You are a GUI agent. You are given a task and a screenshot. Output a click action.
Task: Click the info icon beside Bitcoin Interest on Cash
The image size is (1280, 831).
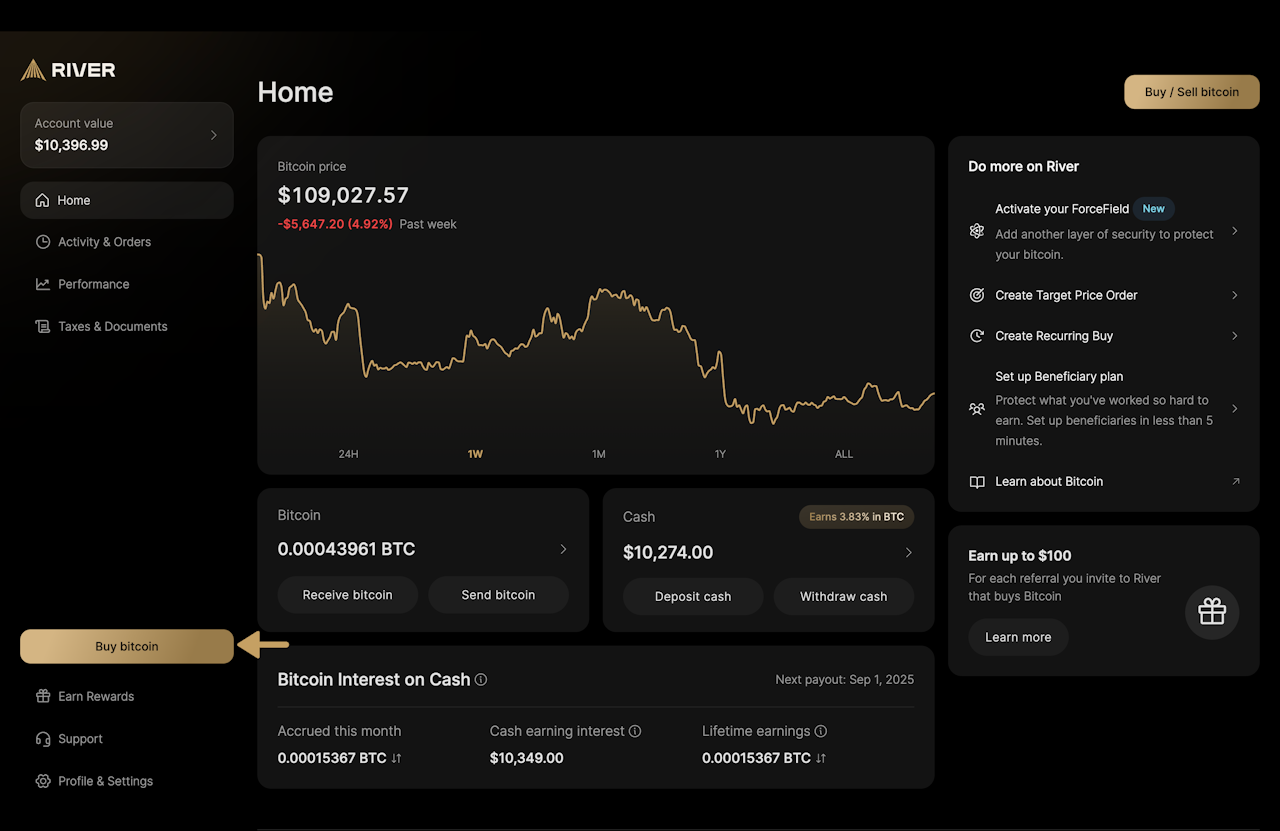click(481, 680)
